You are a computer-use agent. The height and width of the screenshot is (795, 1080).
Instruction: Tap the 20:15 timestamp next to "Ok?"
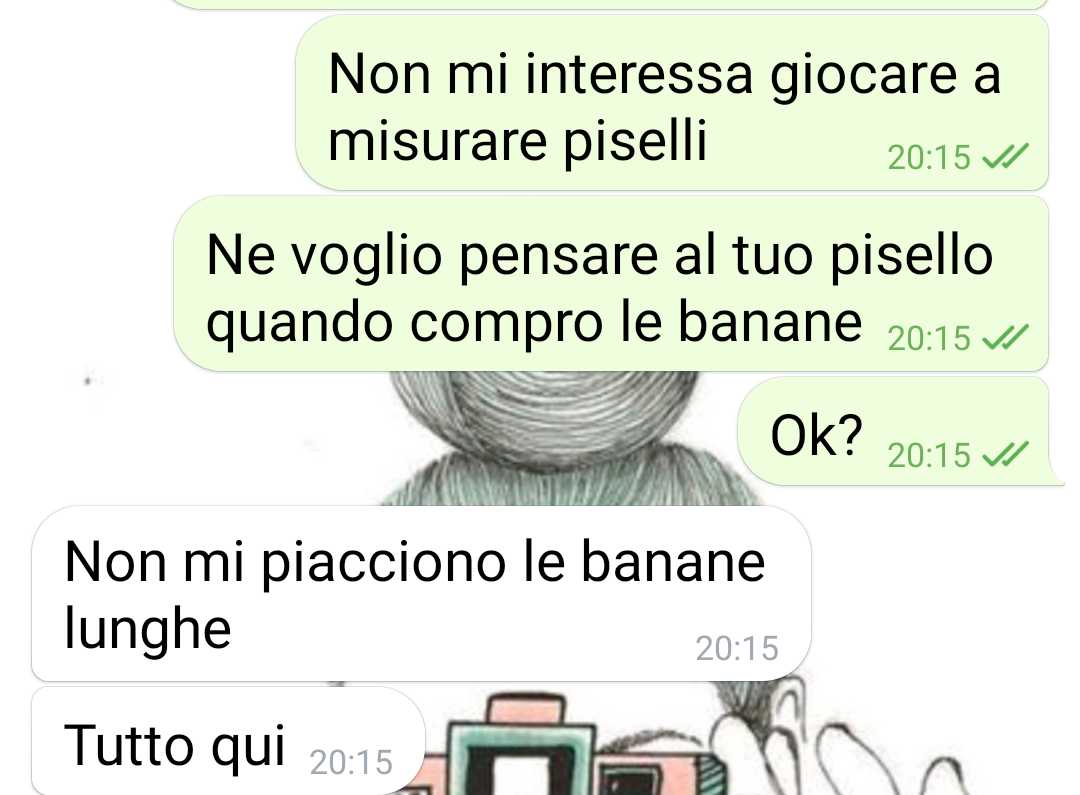point(928,455)
